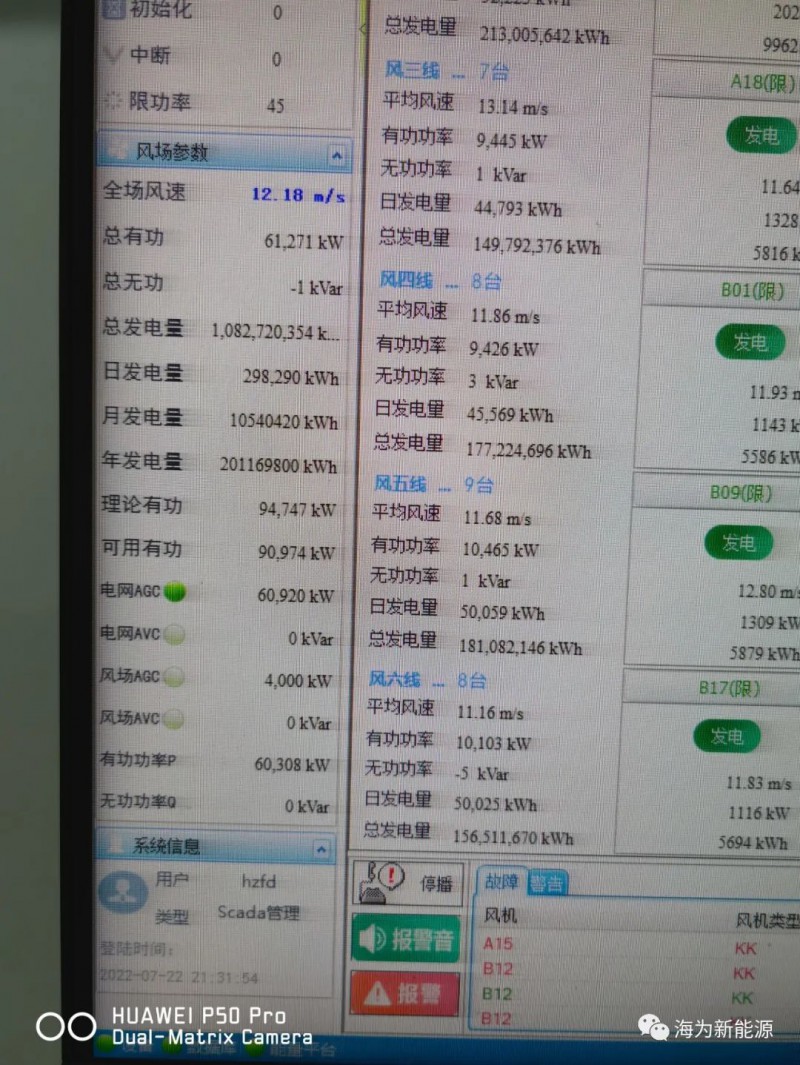Click the 风场参数 header icon
This screenshot has height=1065, width=800.
click(117, 151)
